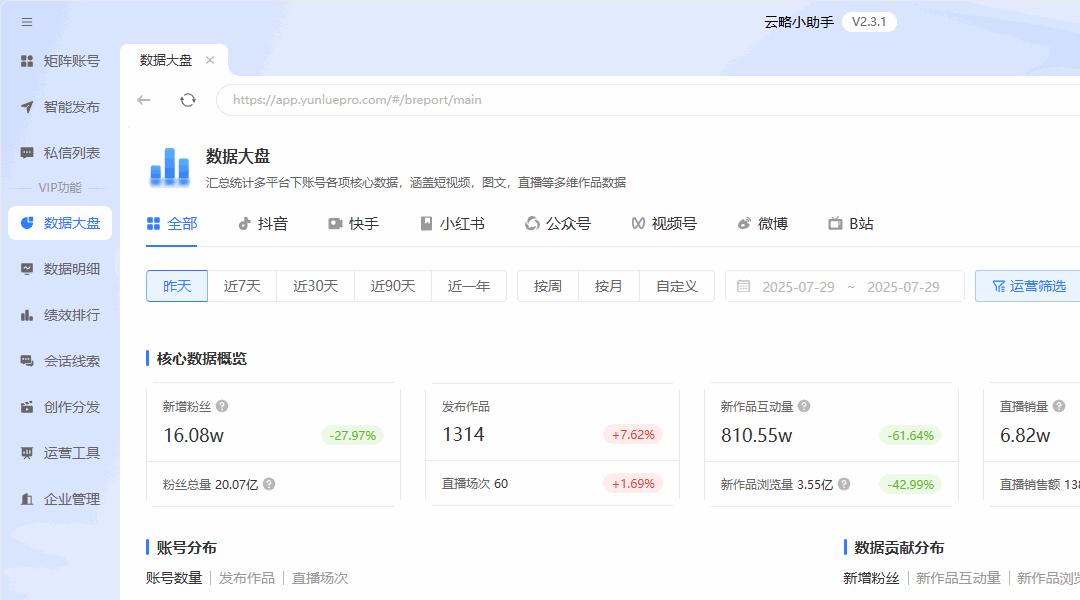
Task: Choose the 近一年 time range
Action: pyautogui.click(x=469, y=286)
